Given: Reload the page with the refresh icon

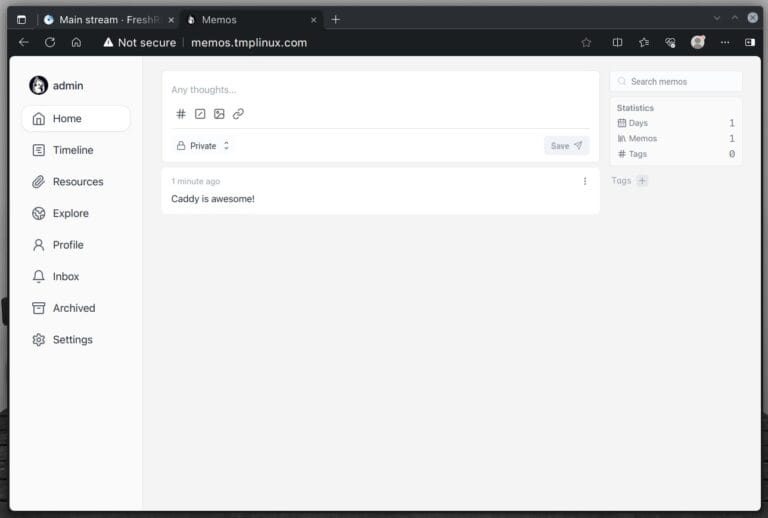Looking at the screenshot, I should point(50,42).
